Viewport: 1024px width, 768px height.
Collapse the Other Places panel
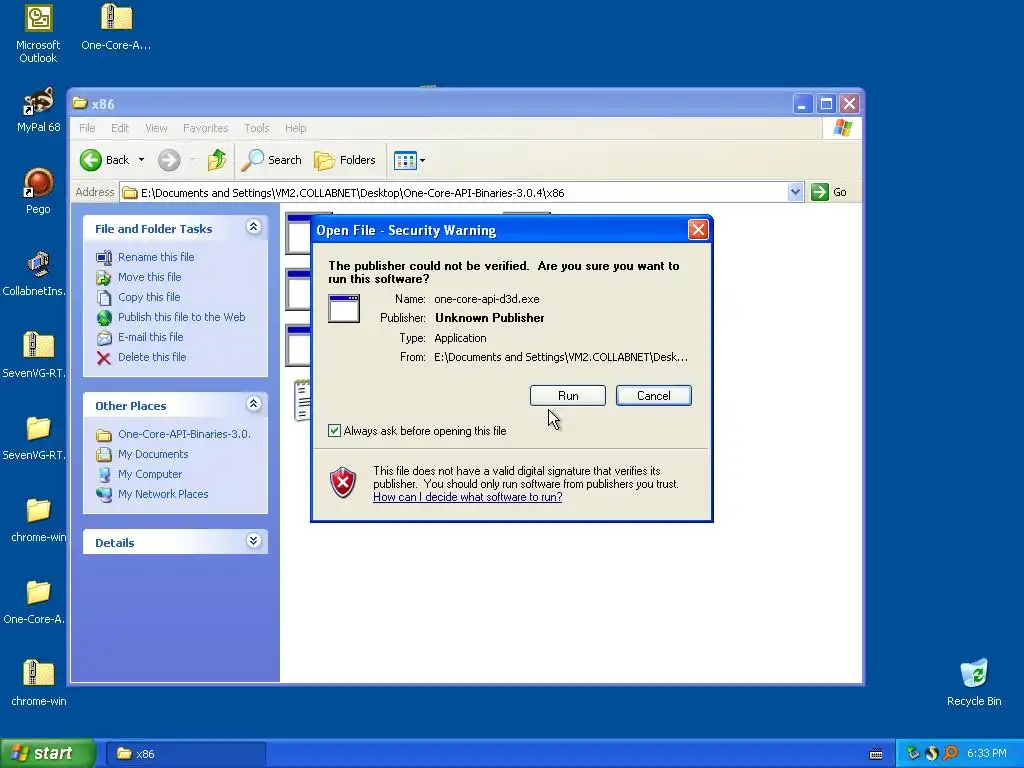pos(253,404)
